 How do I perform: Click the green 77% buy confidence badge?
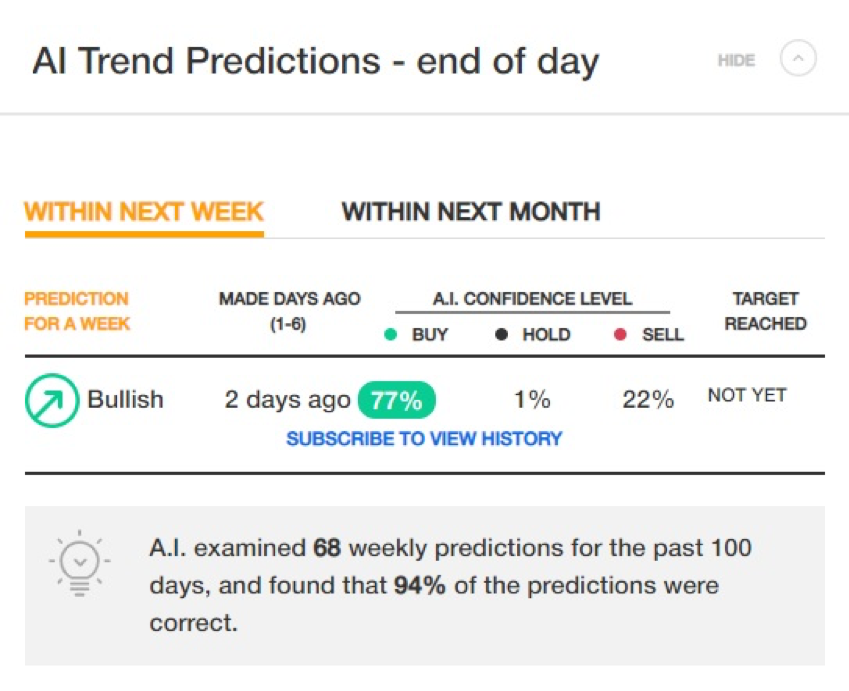396,401
